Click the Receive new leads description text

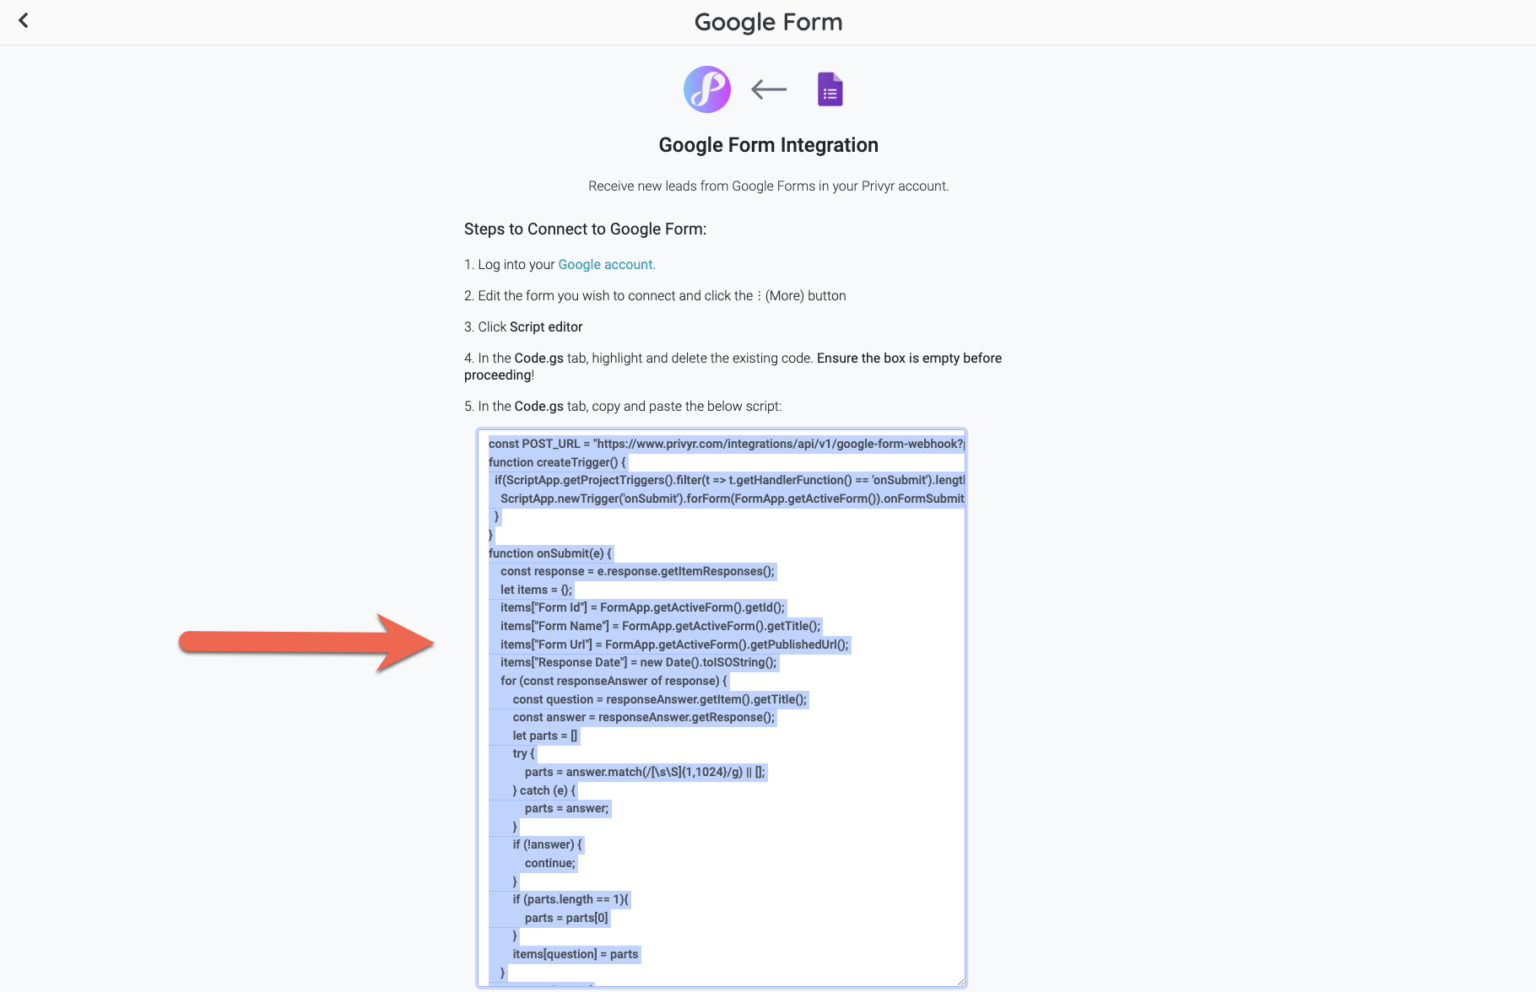tap(768, 185)
